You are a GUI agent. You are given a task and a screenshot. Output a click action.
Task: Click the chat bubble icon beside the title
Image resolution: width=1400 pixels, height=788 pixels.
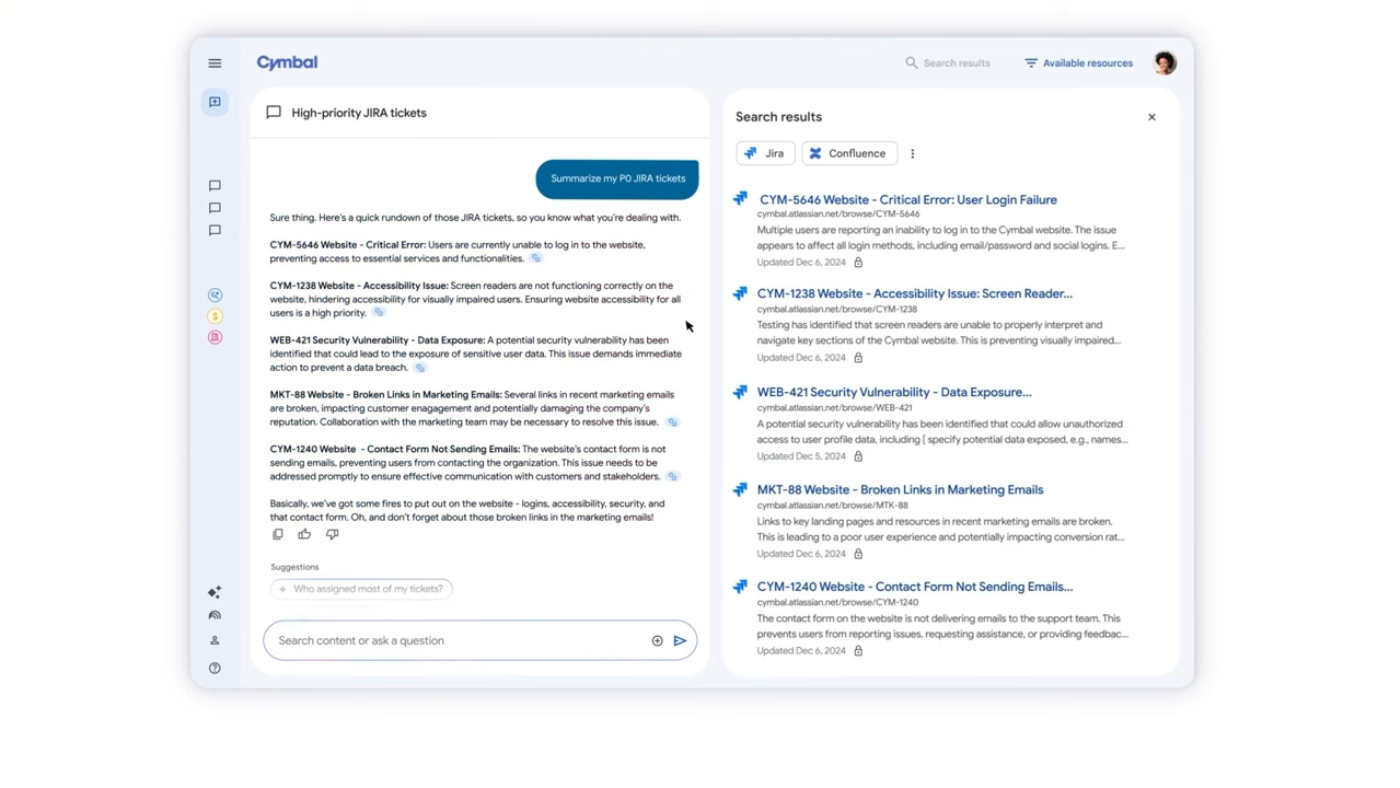[x=273, y=113]
